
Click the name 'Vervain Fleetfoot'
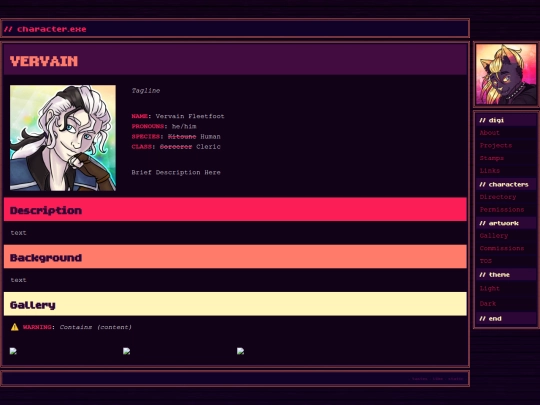(190, 116)
